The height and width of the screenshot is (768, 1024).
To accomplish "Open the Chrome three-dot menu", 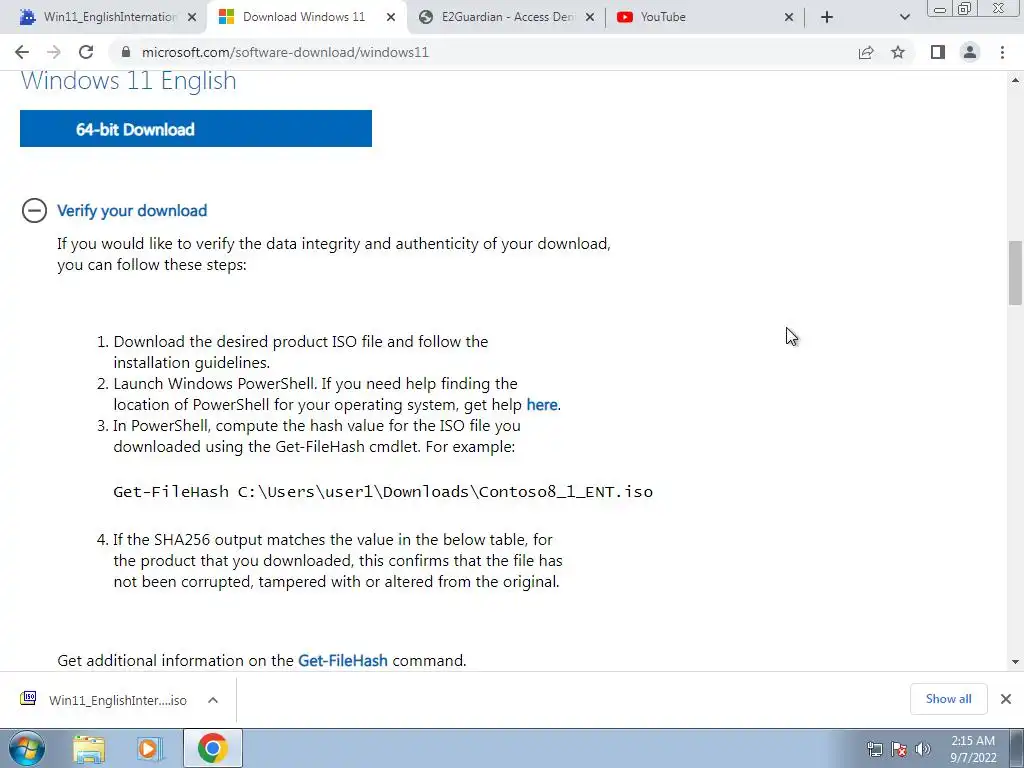I will click(1002, 52).
